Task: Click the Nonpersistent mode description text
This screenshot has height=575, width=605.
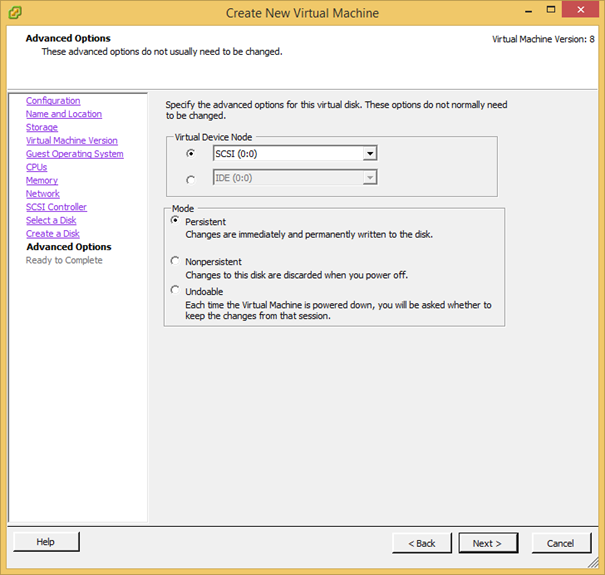Action: click(x=296, y=275)
